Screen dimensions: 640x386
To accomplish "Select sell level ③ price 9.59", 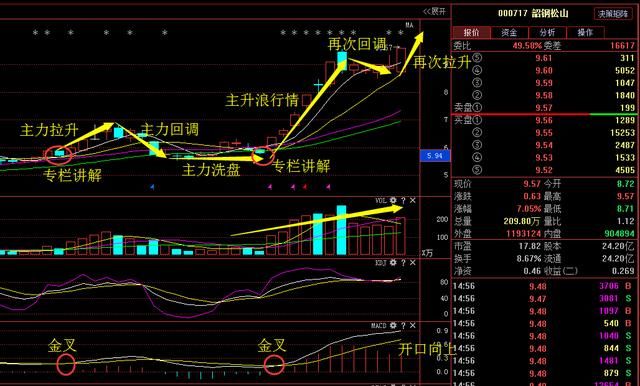I will [x=544, y=83].
